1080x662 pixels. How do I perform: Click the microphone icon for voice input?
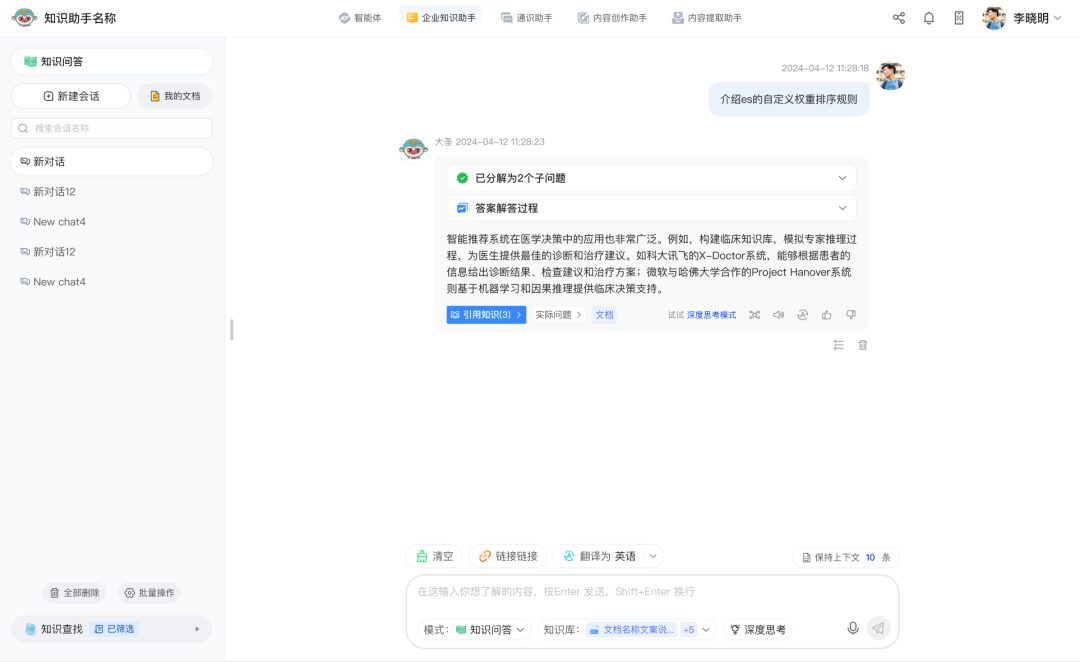tap(853, 628)
